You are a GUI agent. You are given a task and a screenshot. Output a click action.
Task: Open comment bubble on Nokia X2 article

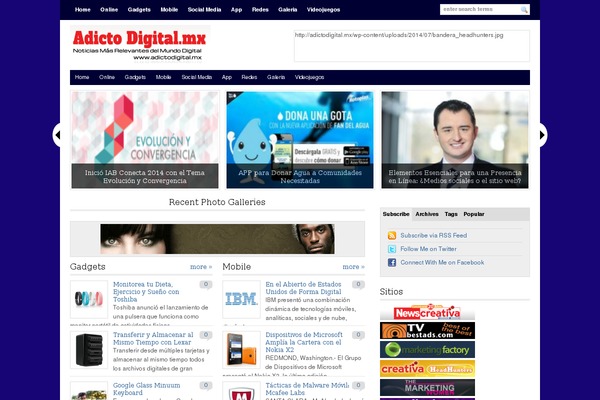coord(359,335)
